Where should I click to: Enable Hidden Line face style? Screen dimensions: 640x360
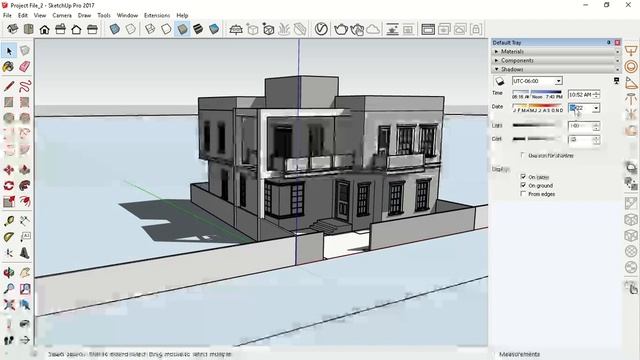pyautogui.click(x=166, y=29)
